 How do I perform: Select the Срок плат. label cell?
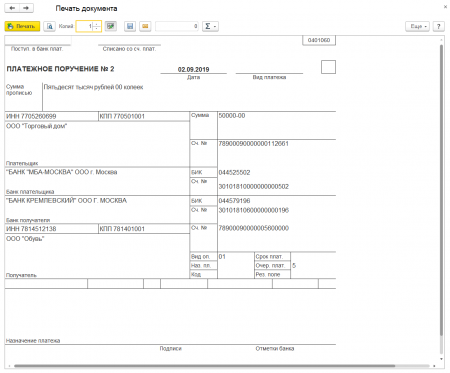click(x=272, y=257)
